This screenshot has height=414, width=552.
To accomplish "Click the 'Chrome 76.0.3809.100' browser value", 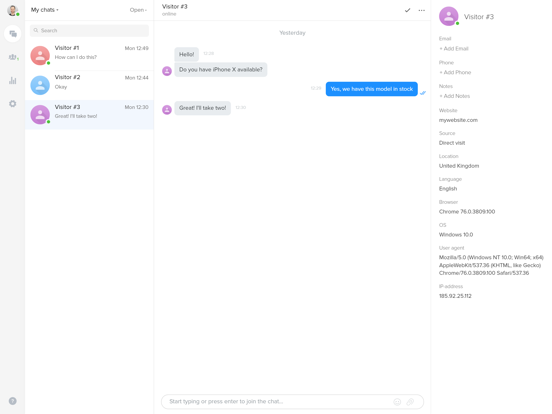I will point(467,212).
